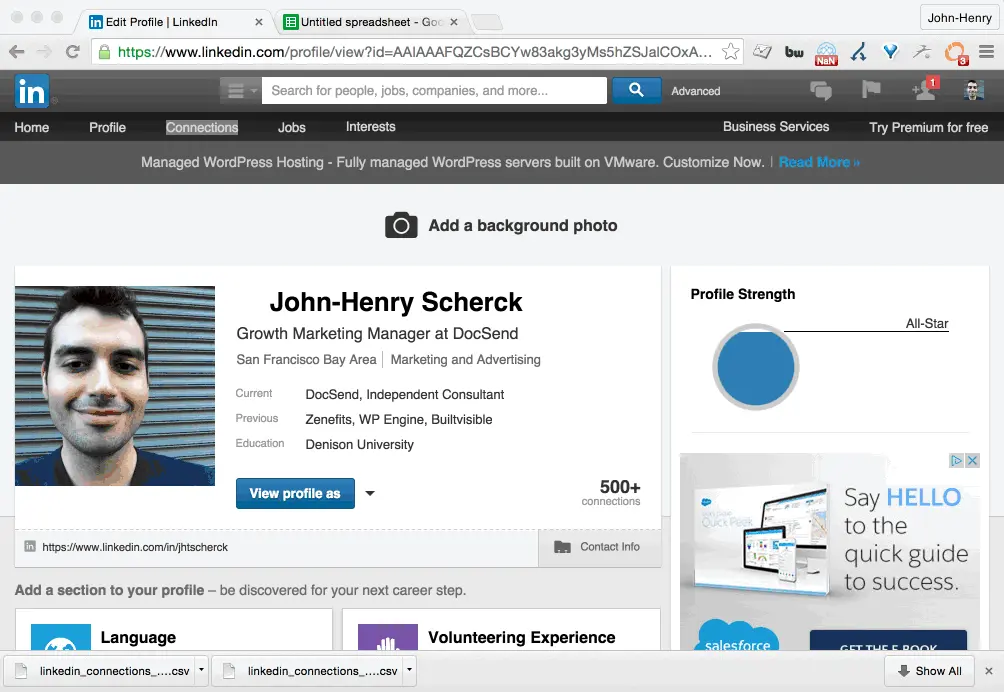This screenshot has width=1004, height=692.
Task: Open first CSV download options arrow
Action: coord(201,670)
